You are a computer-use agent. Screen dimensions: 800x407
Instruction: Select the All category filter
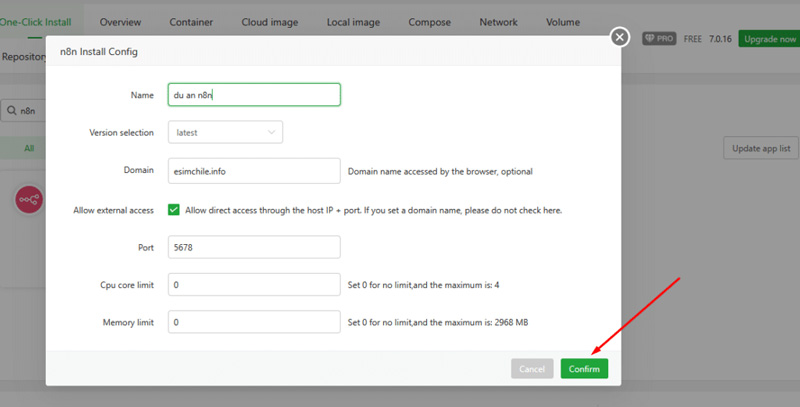[29, 148]
